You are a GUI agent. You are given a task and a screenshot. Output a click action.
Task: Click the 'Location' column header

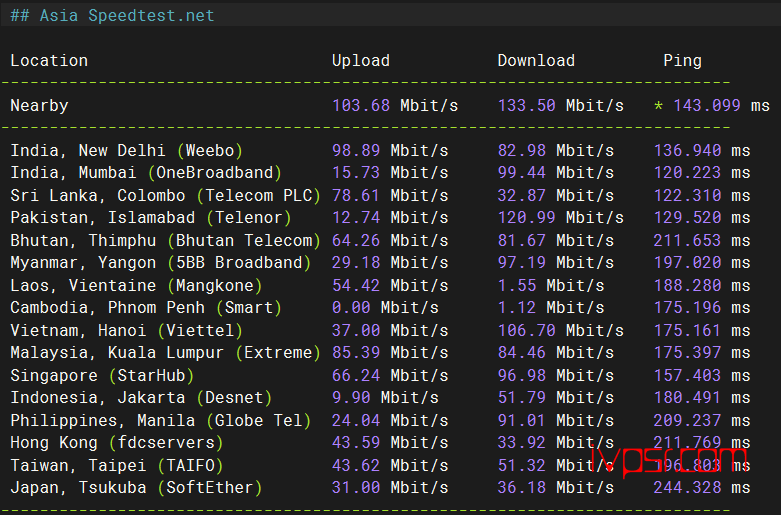49,61
